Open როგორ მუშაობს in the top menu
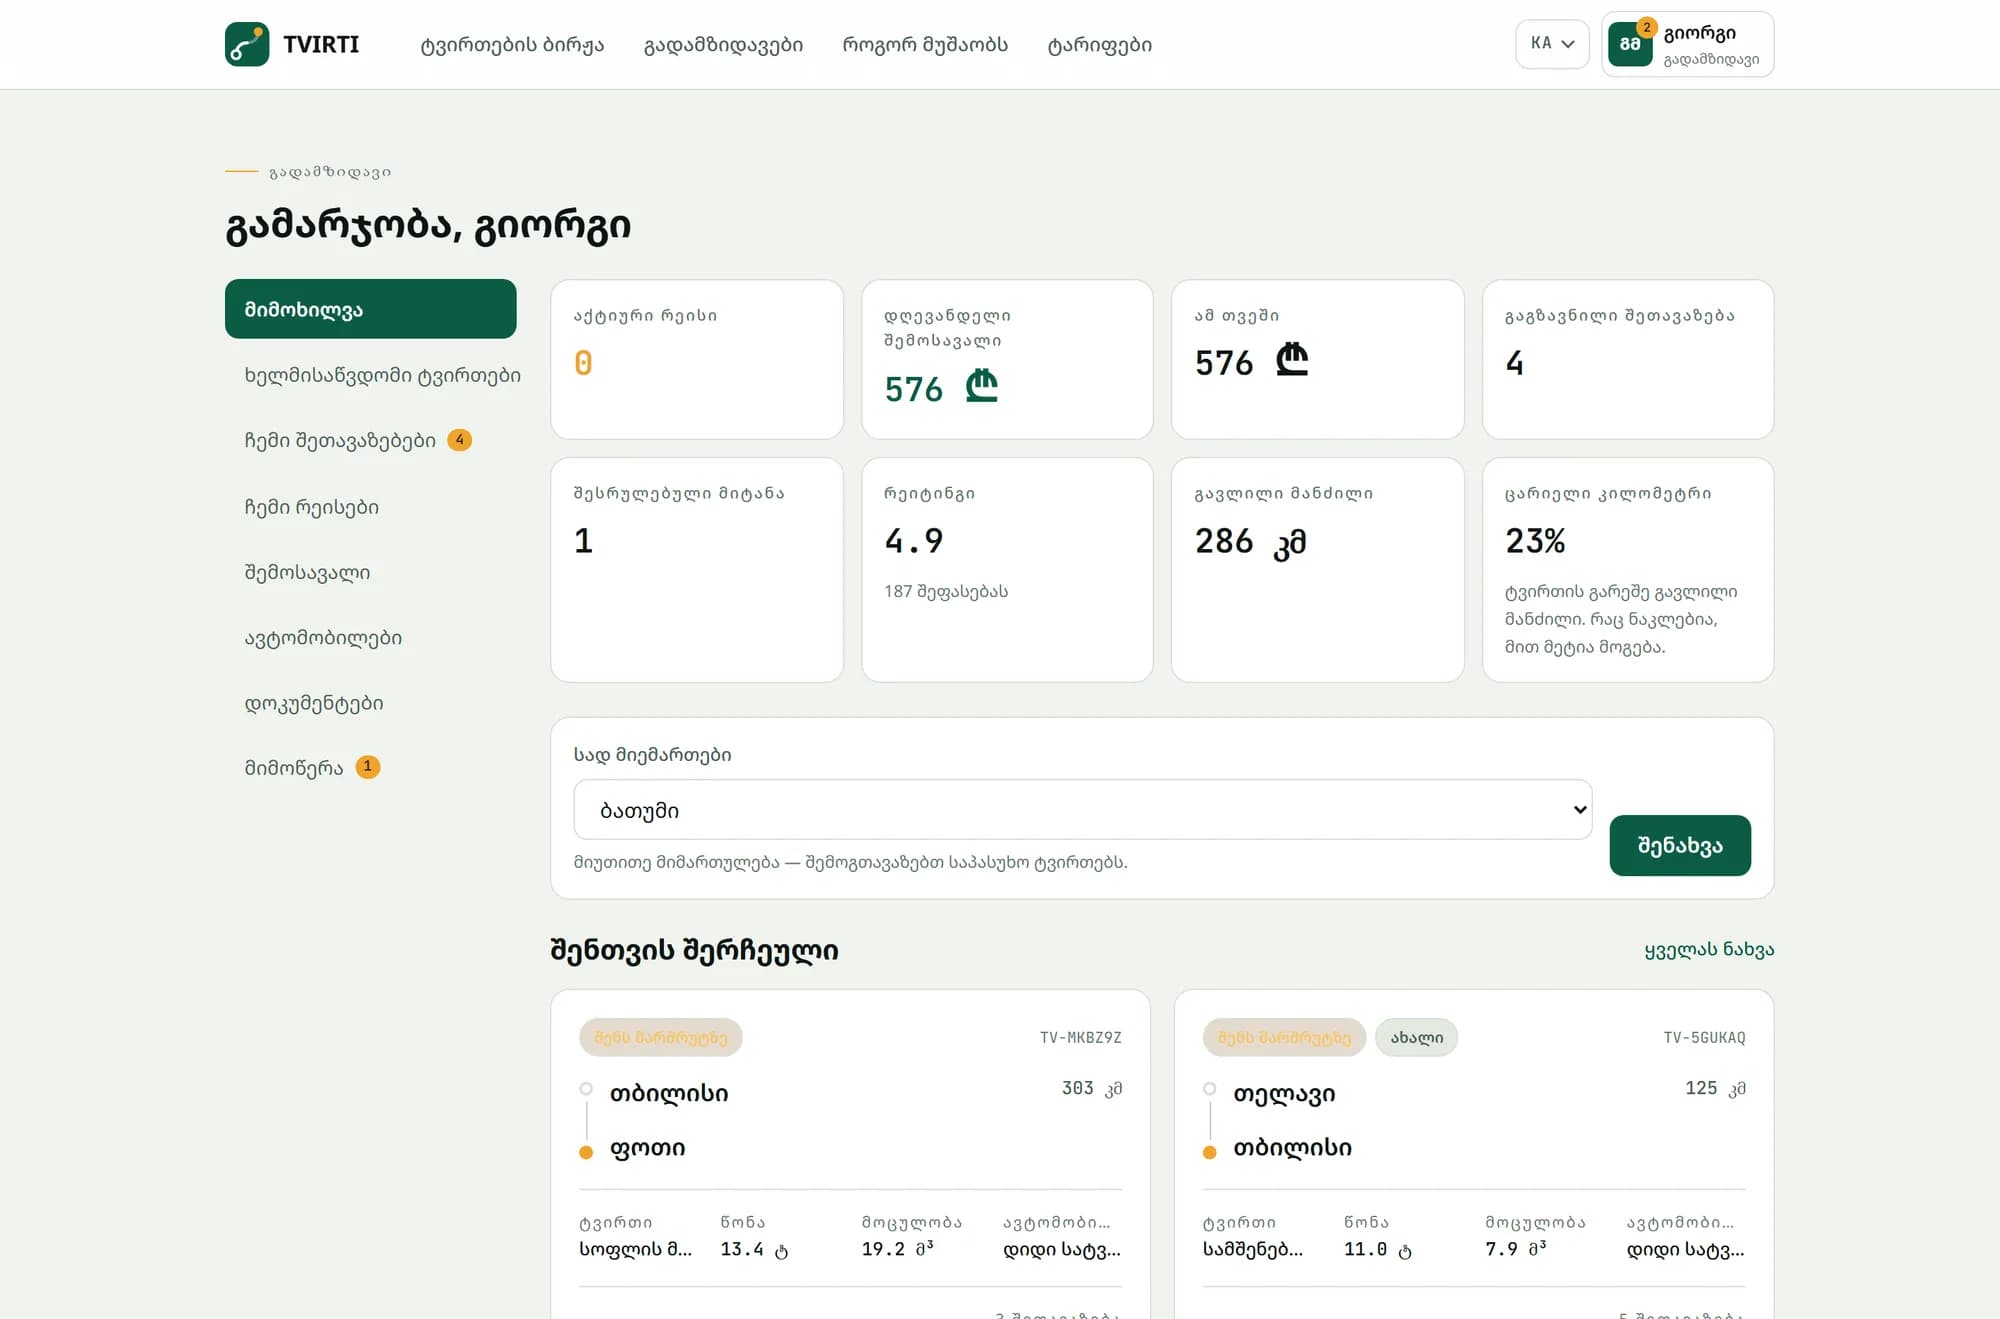The image size is (2000, 1319). 925,45
